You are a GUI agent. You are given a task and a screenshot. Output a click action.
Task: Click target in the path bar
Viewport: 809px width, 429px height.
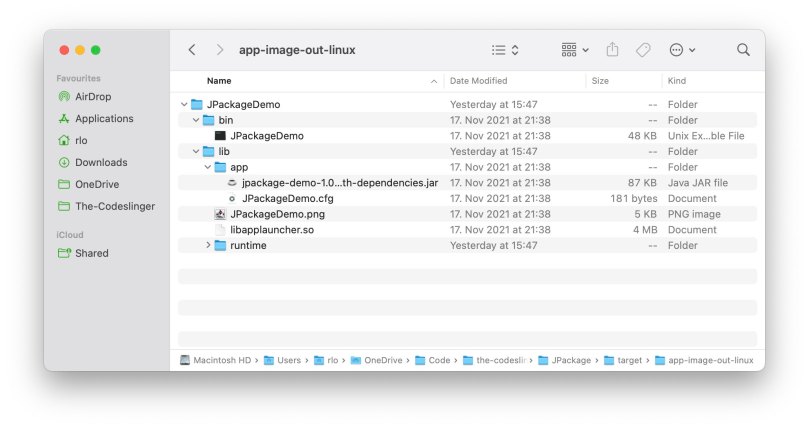[x=628, y=360]
